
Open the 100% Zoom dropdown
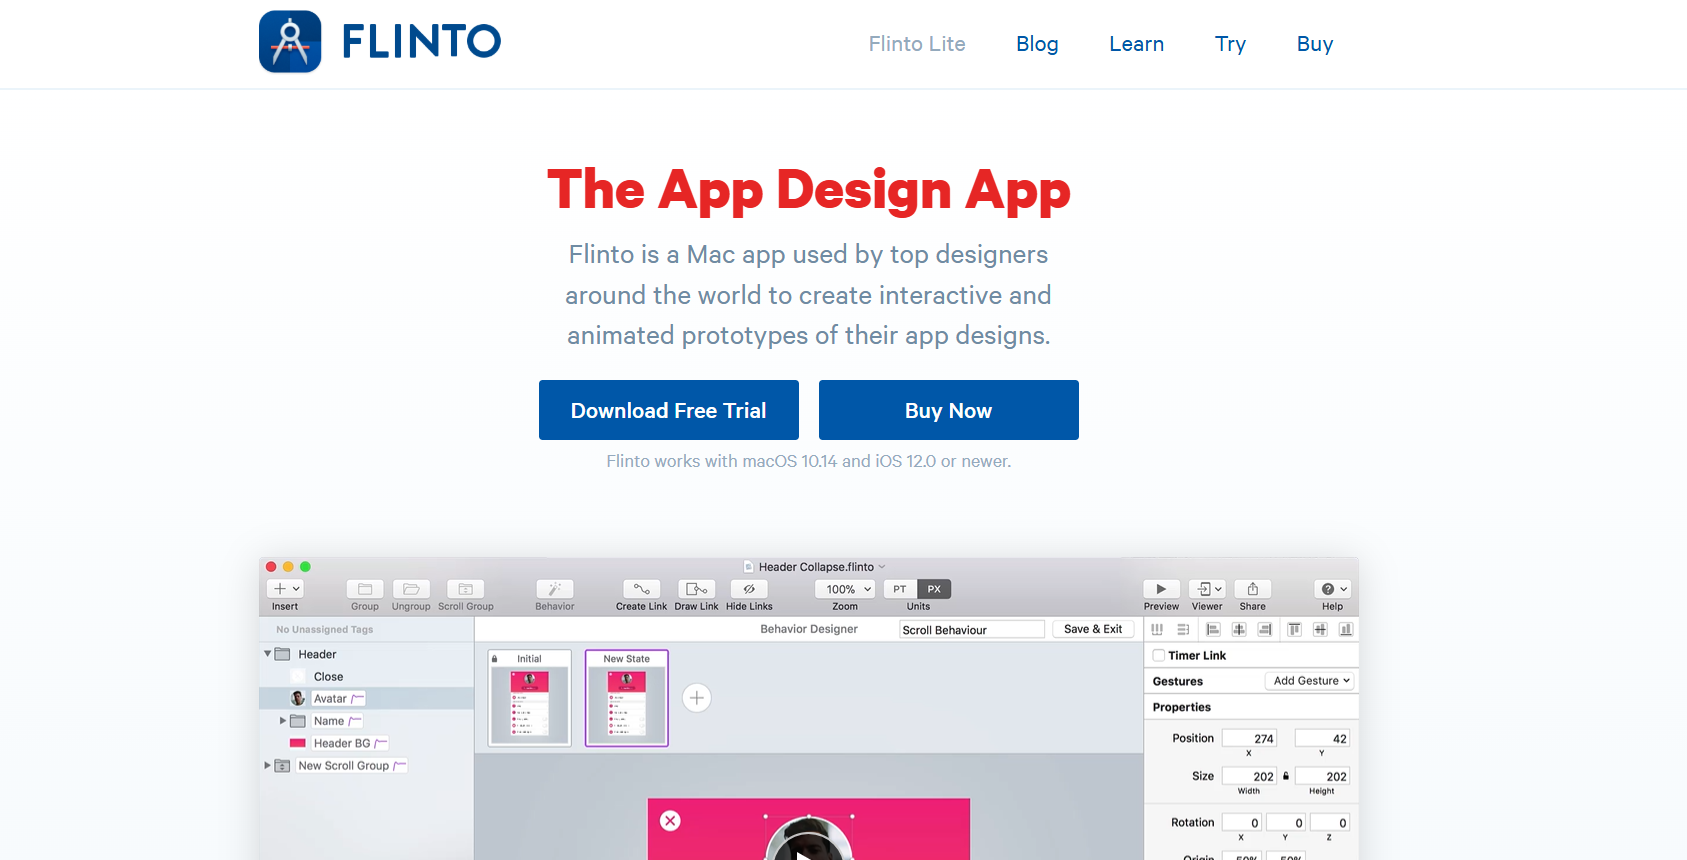845,589
